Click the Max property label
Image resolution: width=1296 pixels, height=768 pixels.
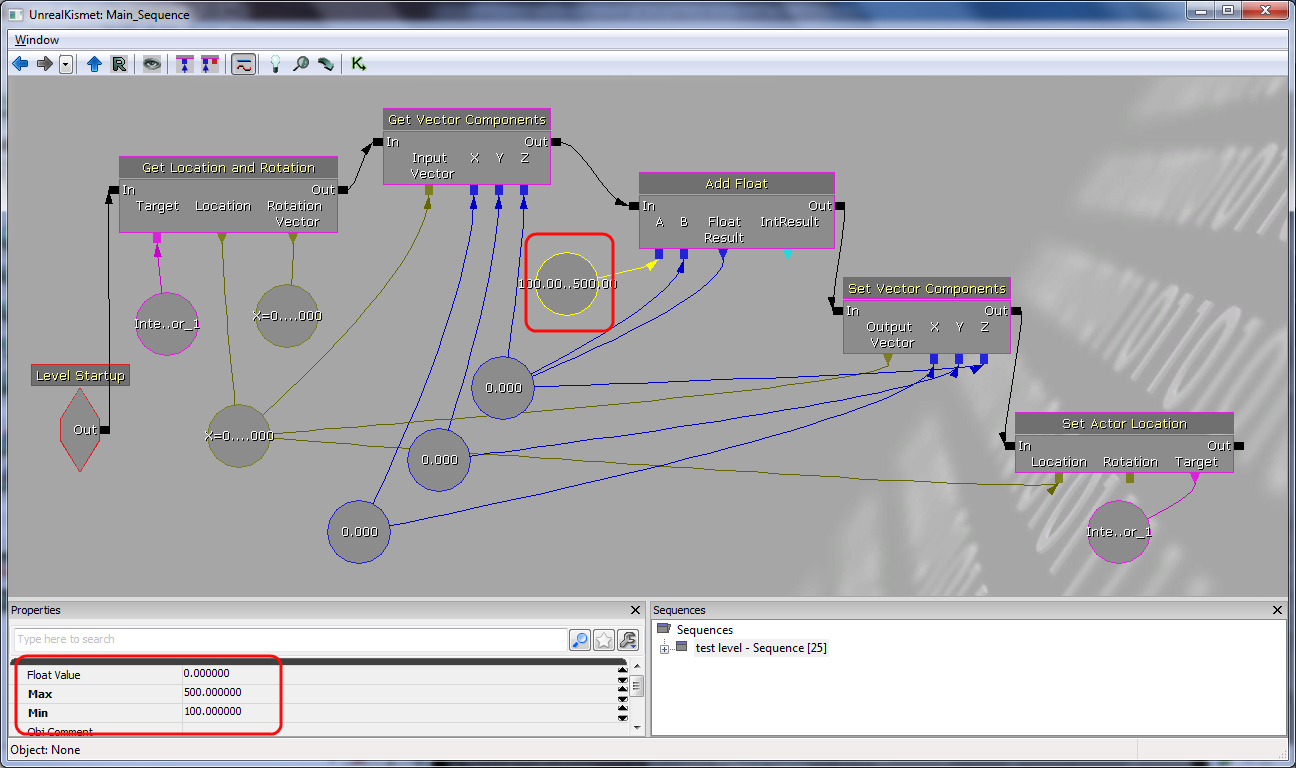click(40, 694)
